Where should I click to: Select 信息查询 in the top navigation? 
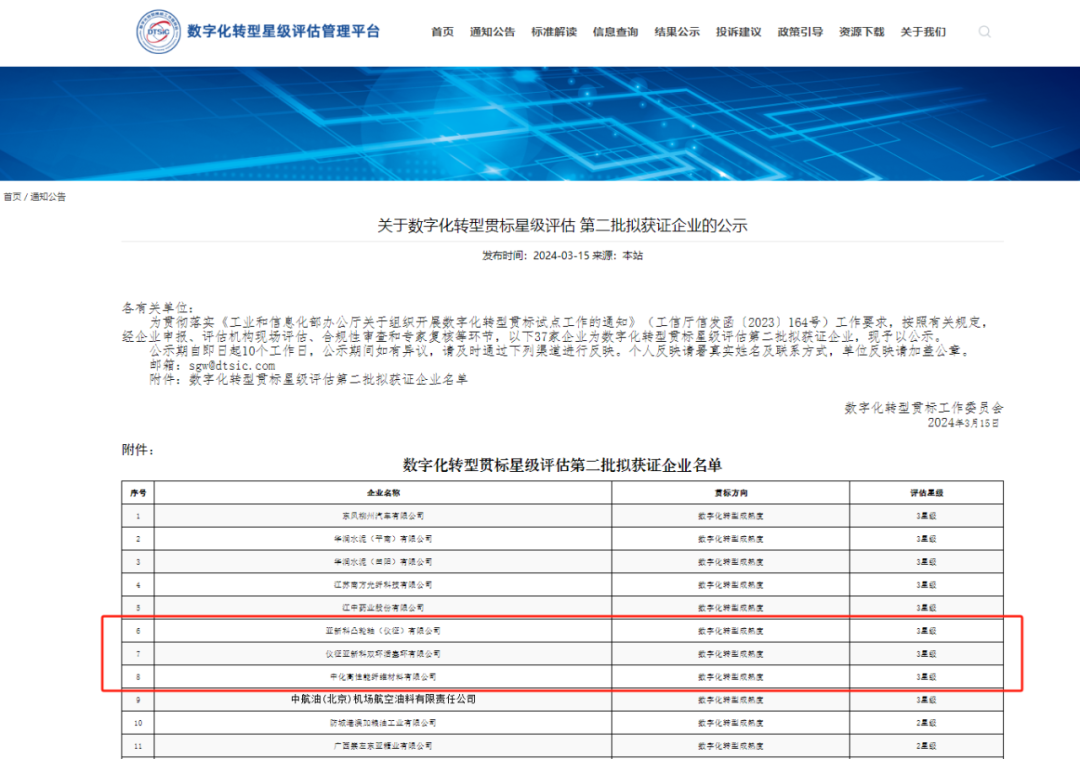[615, 32]
